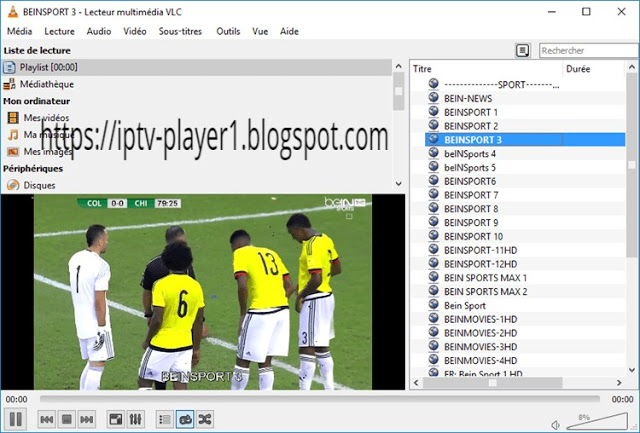The height and width of the screenshot is (433, 640).
Task: Click elapsed time 00:00 label
Action: pyautogui.click(x=17, y=399)
